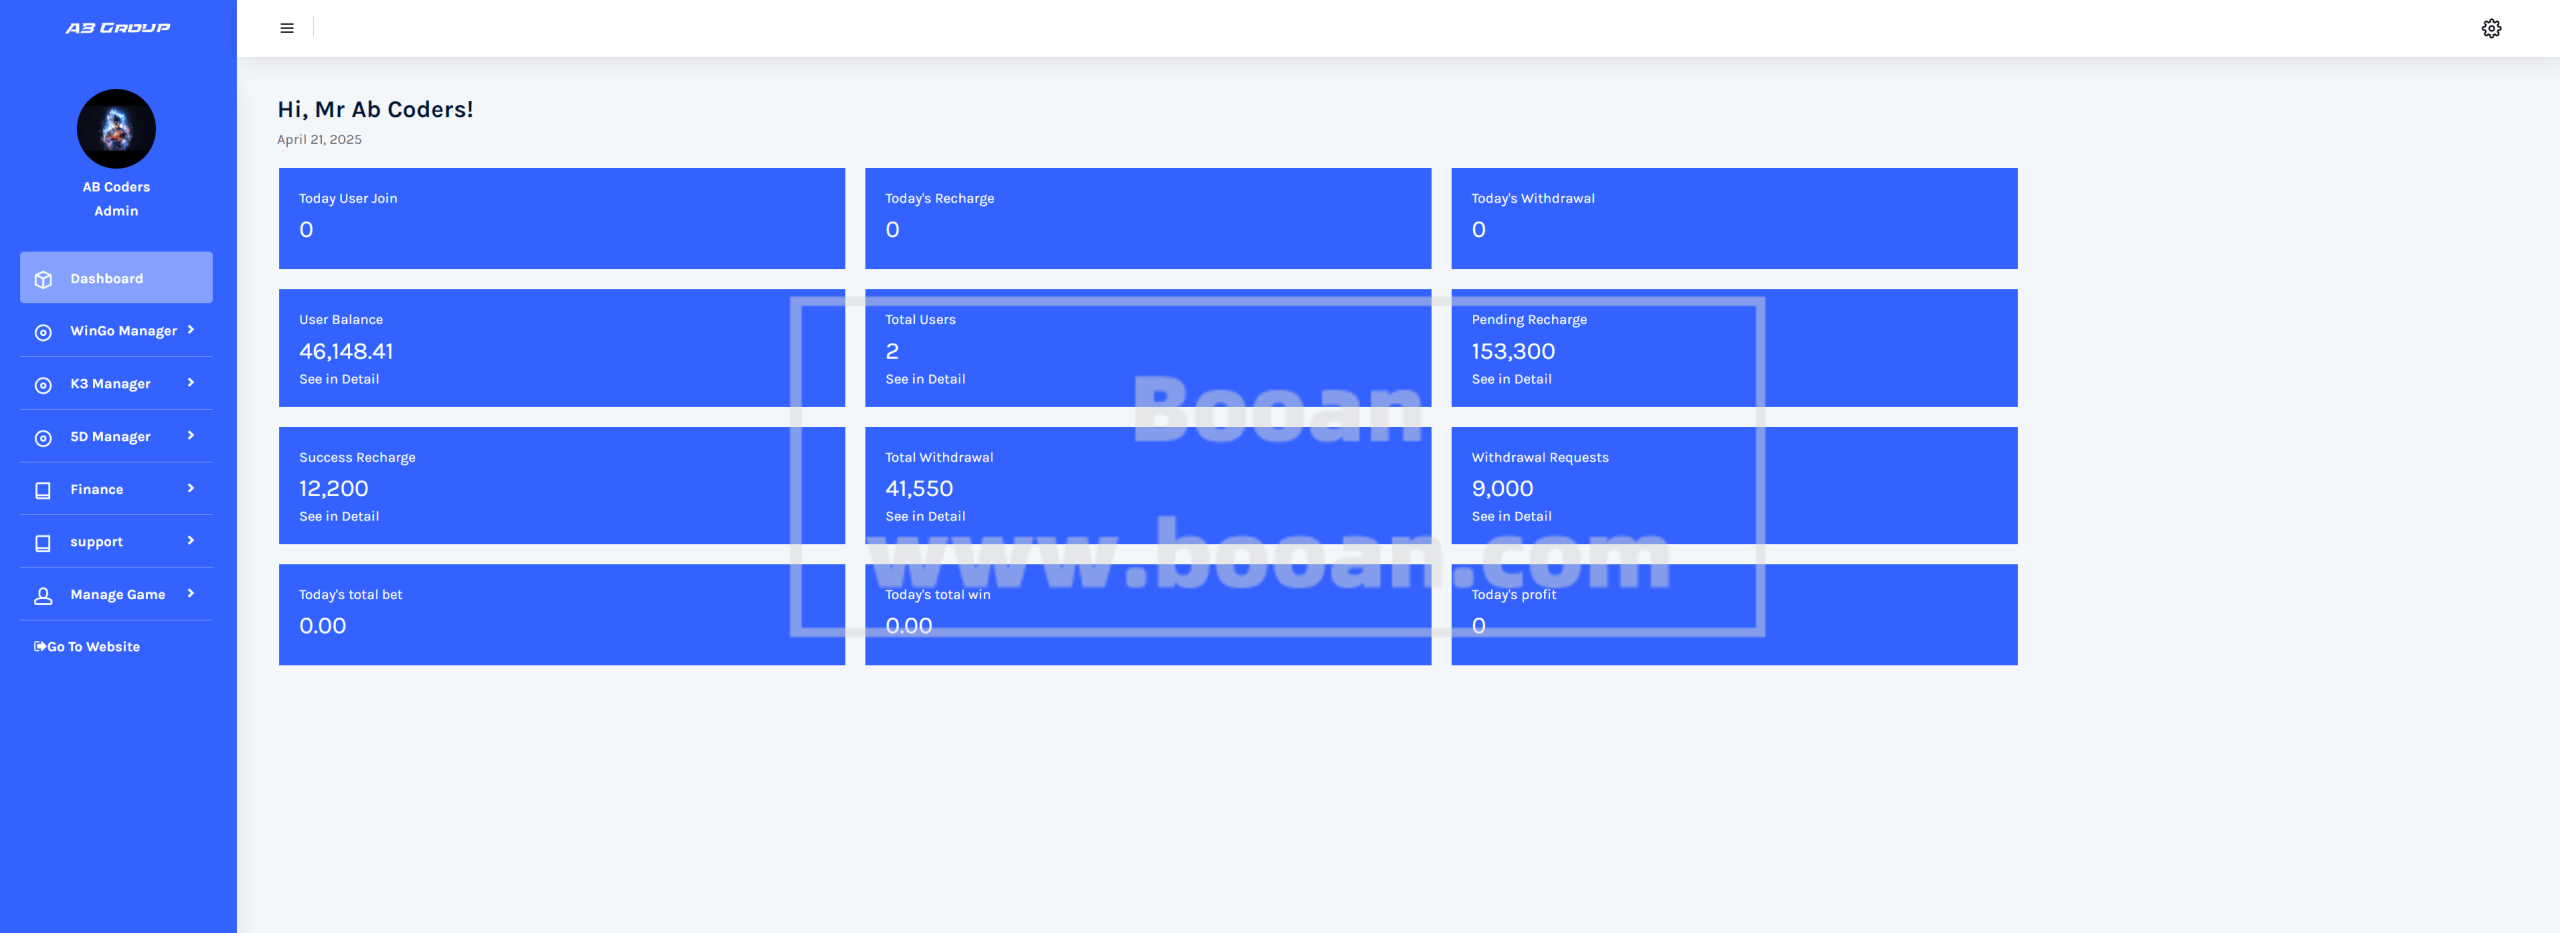This screenshot has height=933, width=2560.
Task: Click the hamburger menu icon in header
Action: [x=287, y=28]
